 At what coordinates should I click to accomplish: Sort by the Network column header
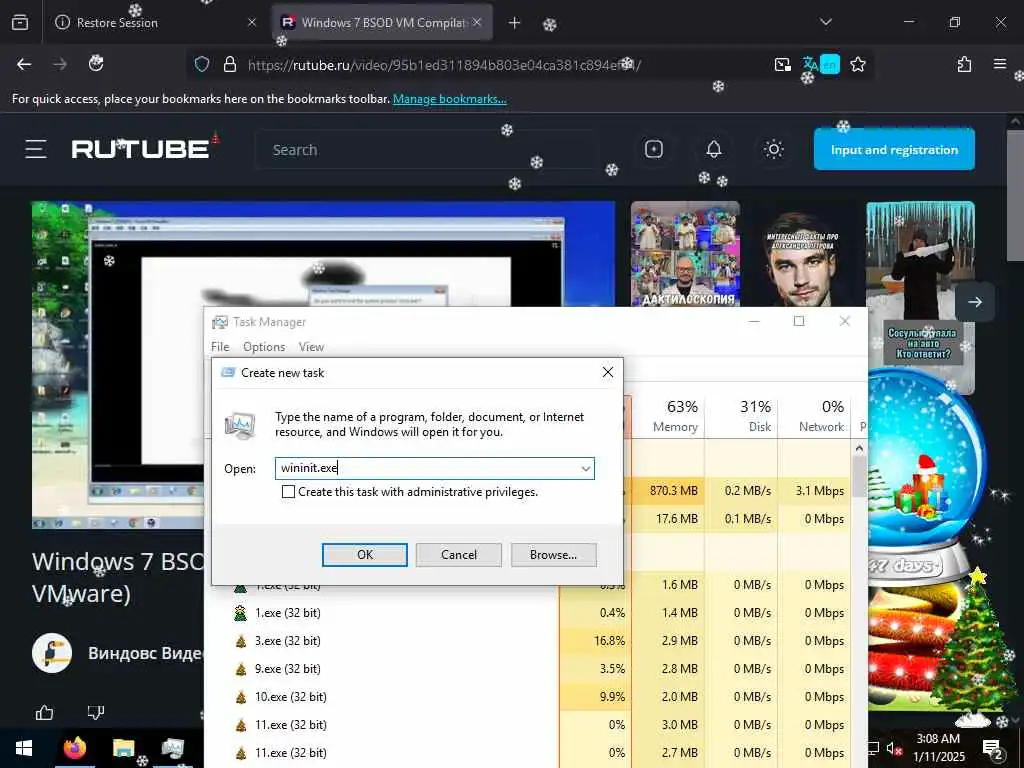coord(814,416)
